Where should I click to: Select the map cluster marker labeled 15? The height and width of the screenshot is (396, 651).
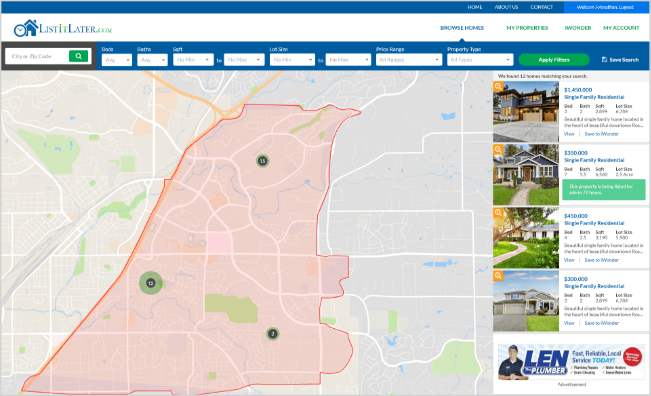[262, 161]
